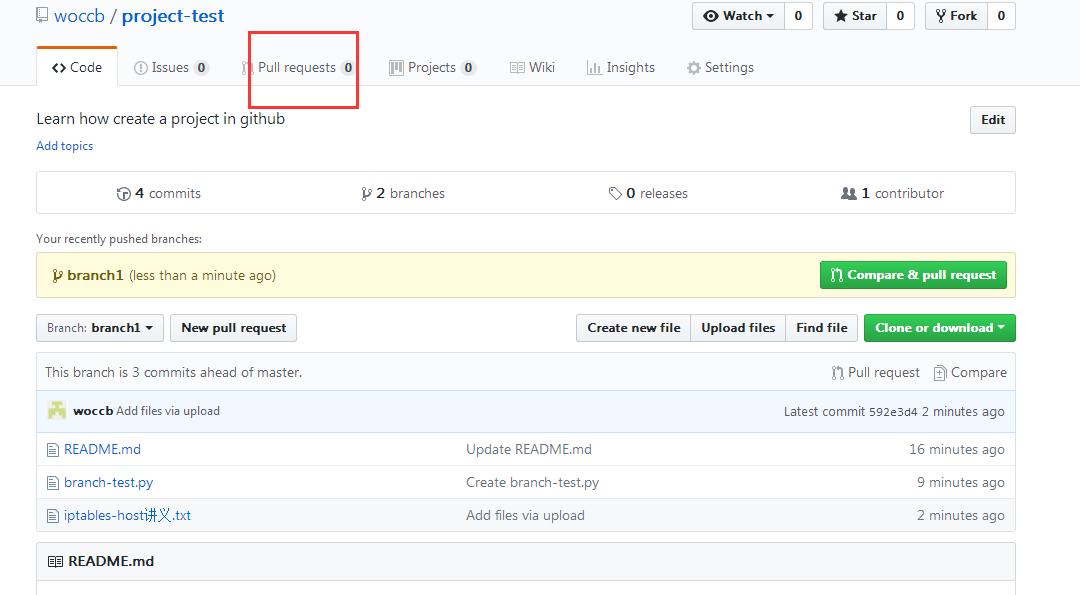
Task: Open the Create branch-test.py commit message
Action: coord(532,483)
